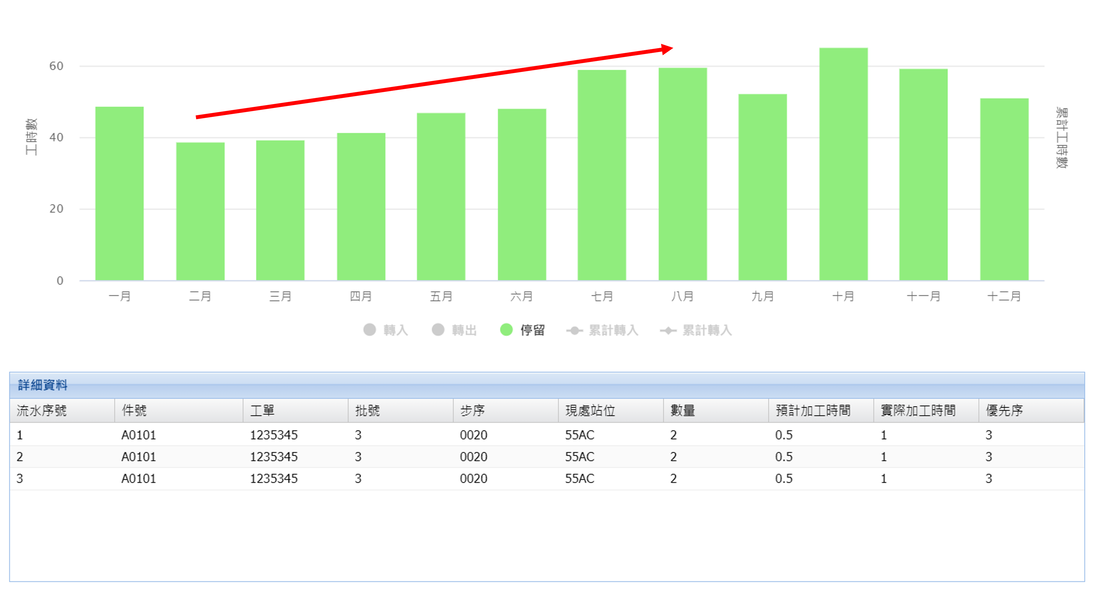Sort by the 工單 column header
Image resolution: width=1100 pixels, height=590 pixels.
(x=295, y=411)
